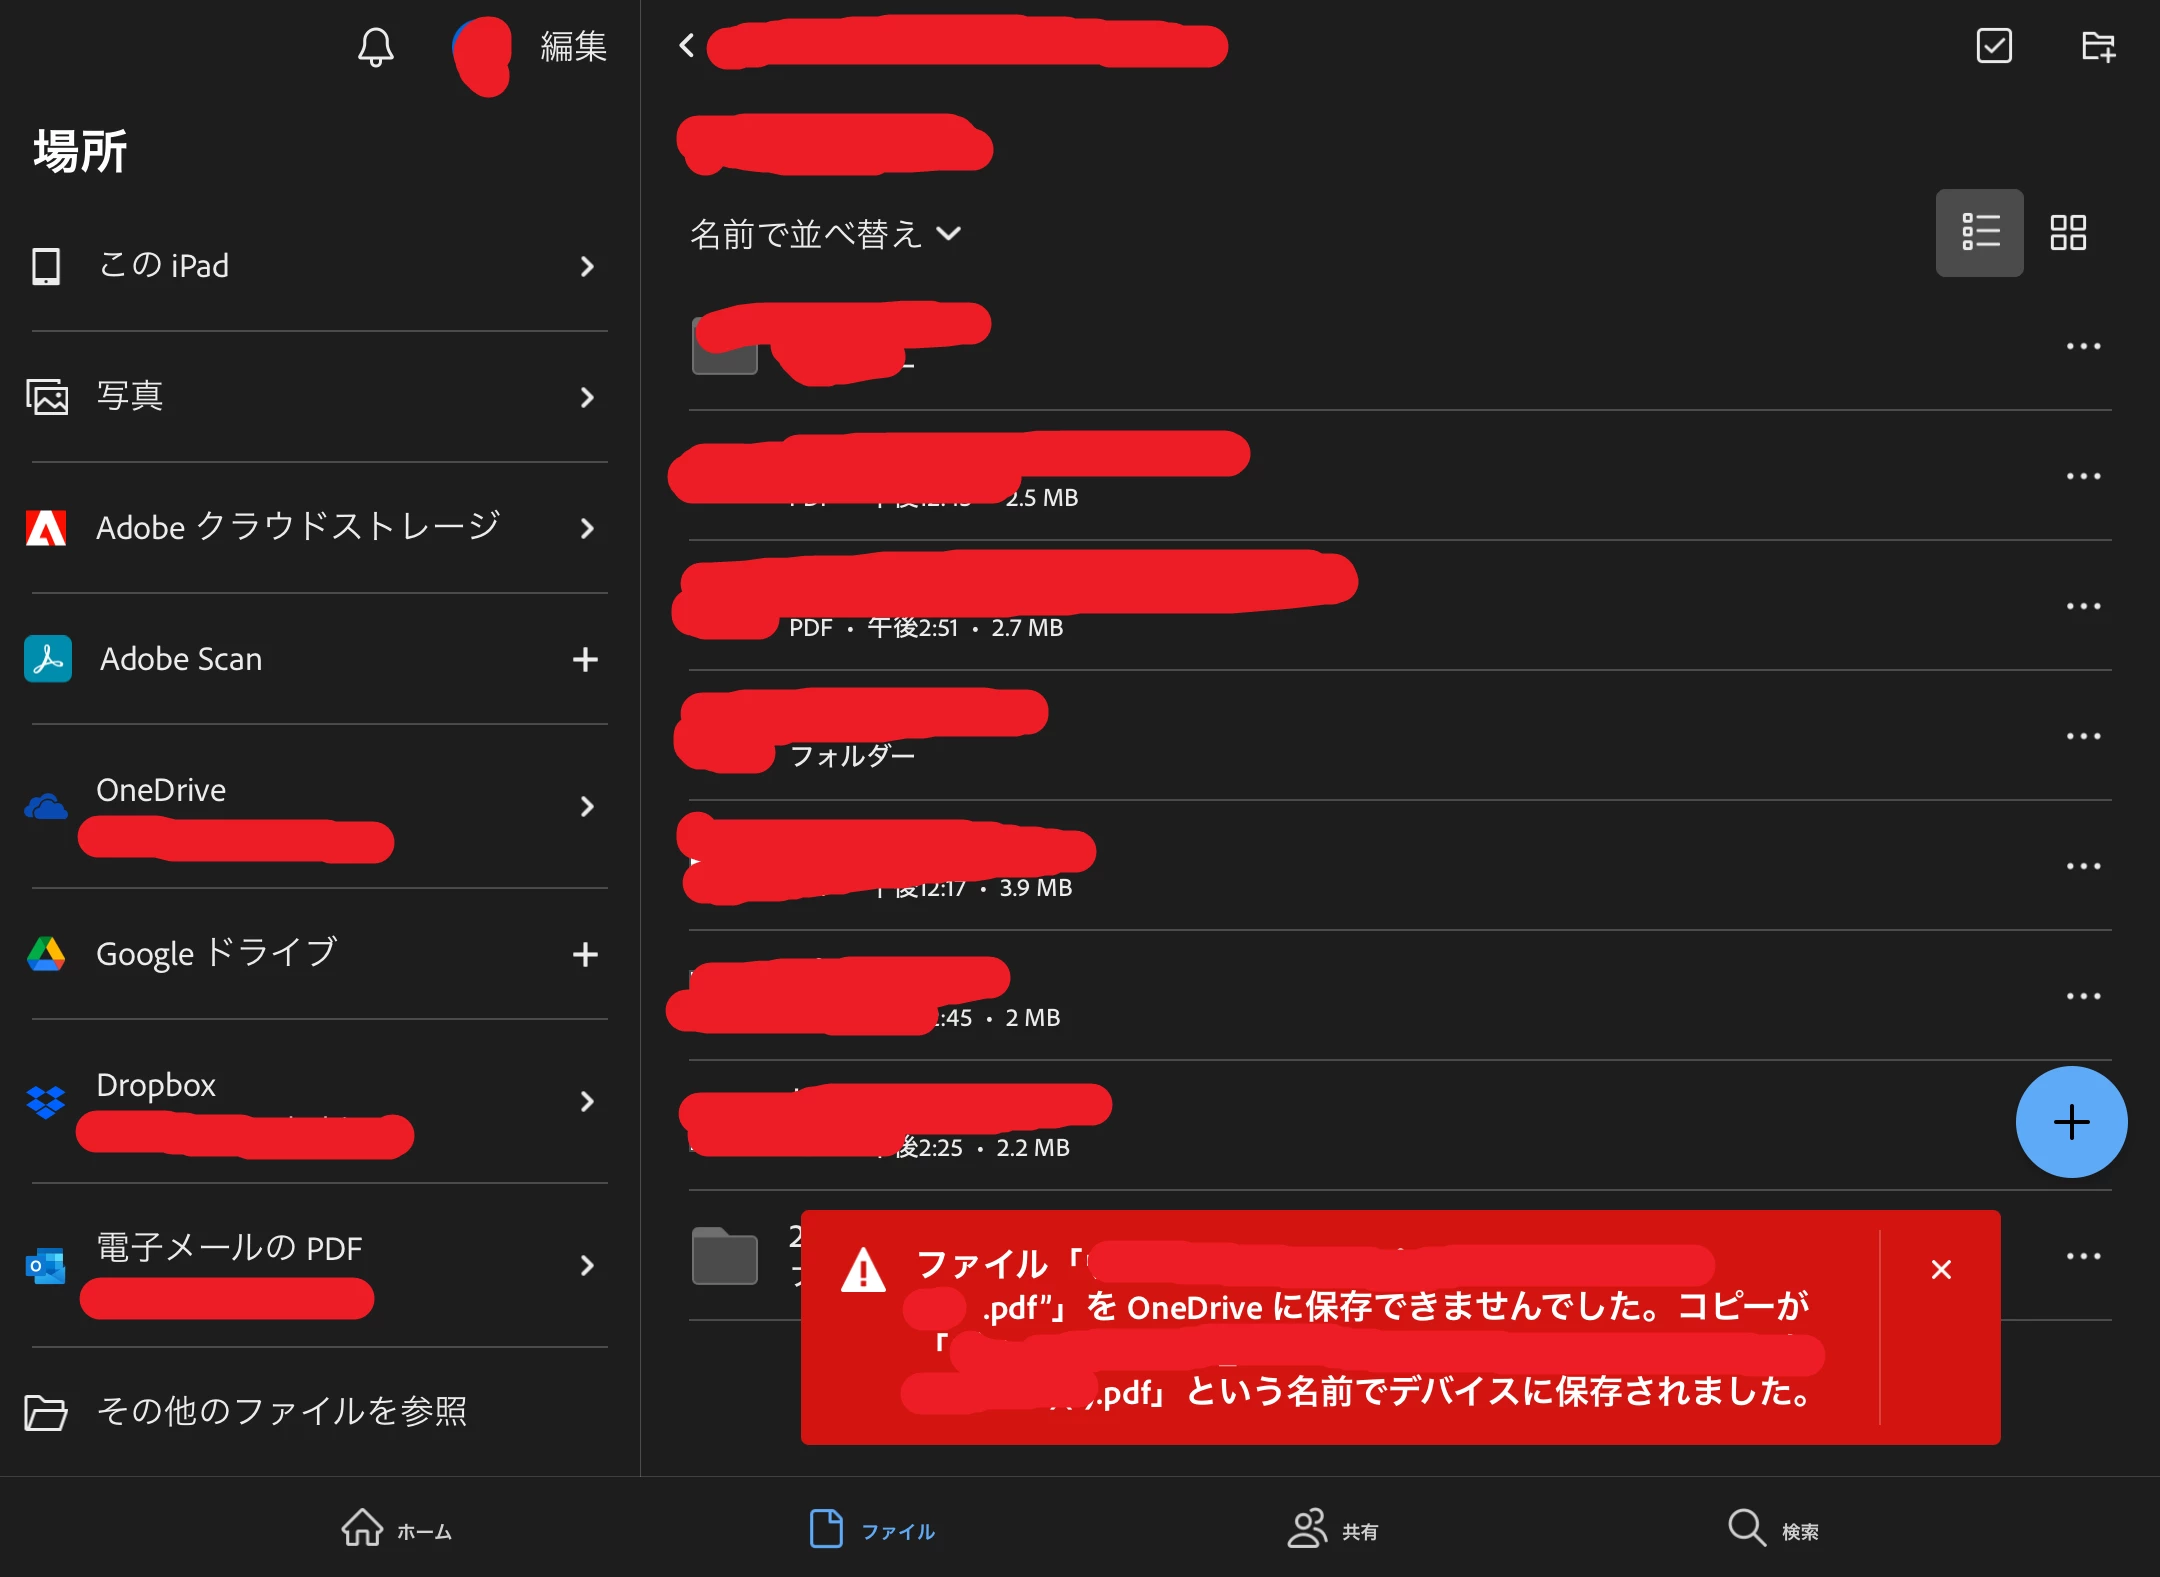The height and width of the screenshot is (1577, 2160).
Task: Add Adobe Scan account with plus
Action: pos(585,659)
